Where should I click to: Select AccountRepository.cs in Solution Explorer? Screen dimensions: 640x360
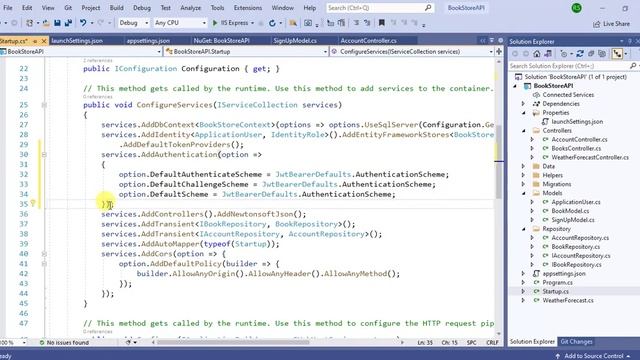pyautogui.click(x=580, y=238)
